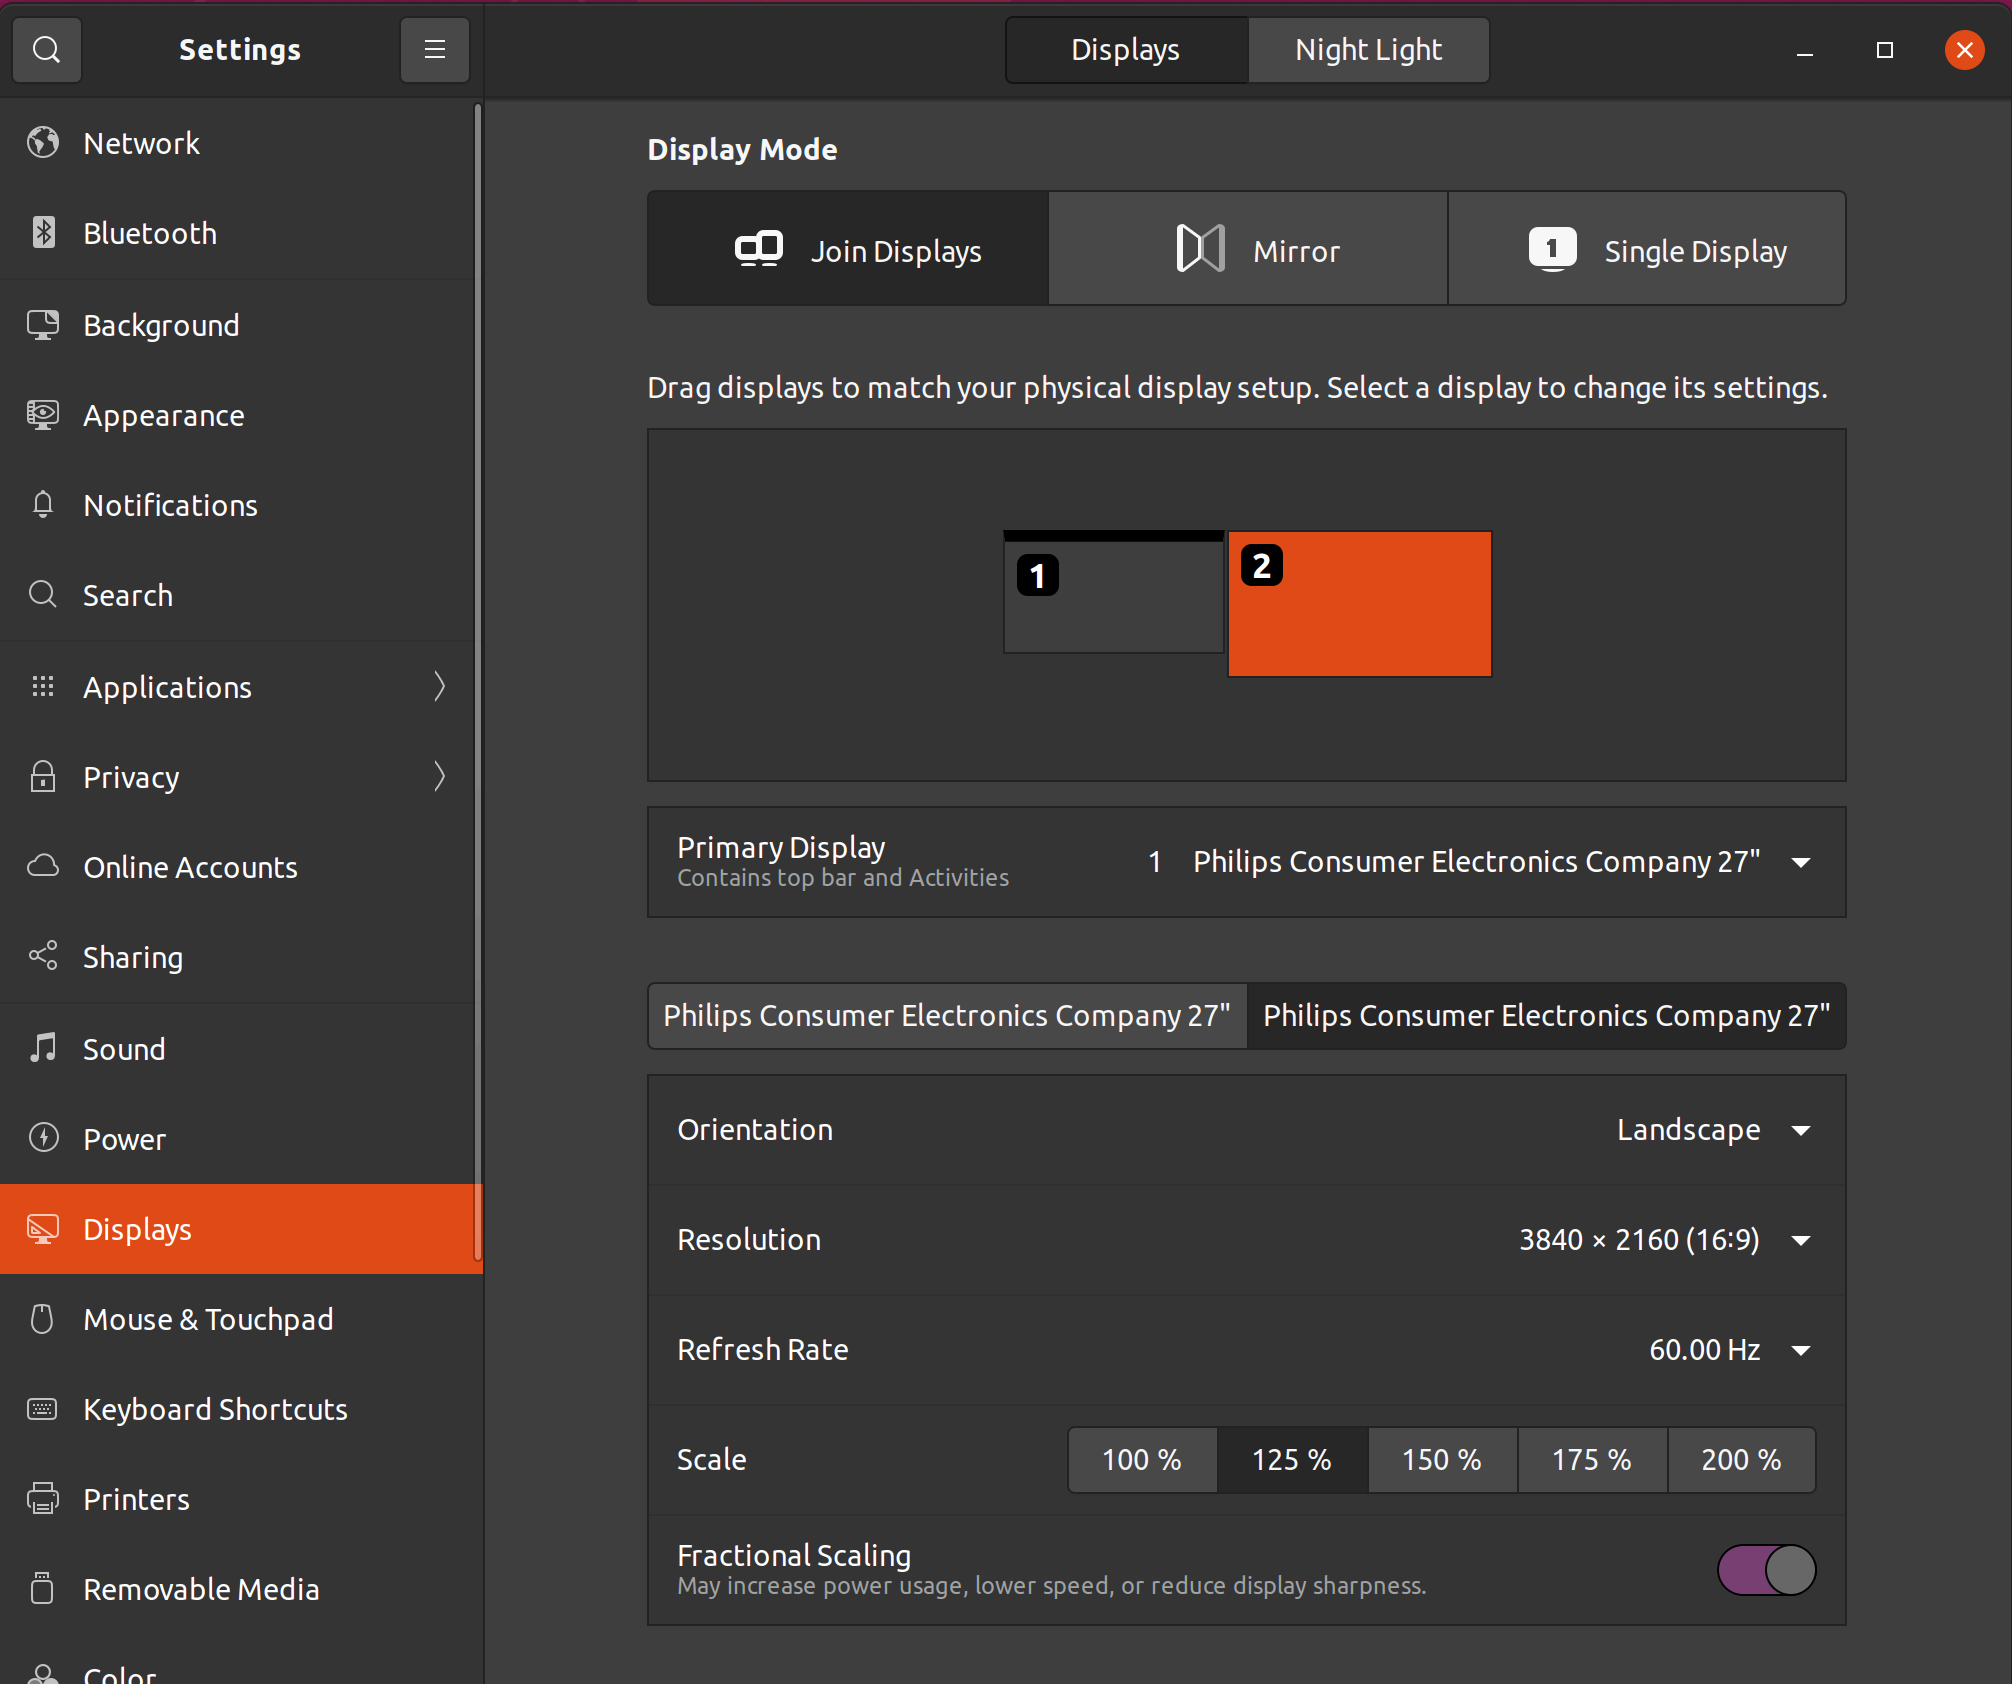Set scale to 150 %

coord(1442,1459)
